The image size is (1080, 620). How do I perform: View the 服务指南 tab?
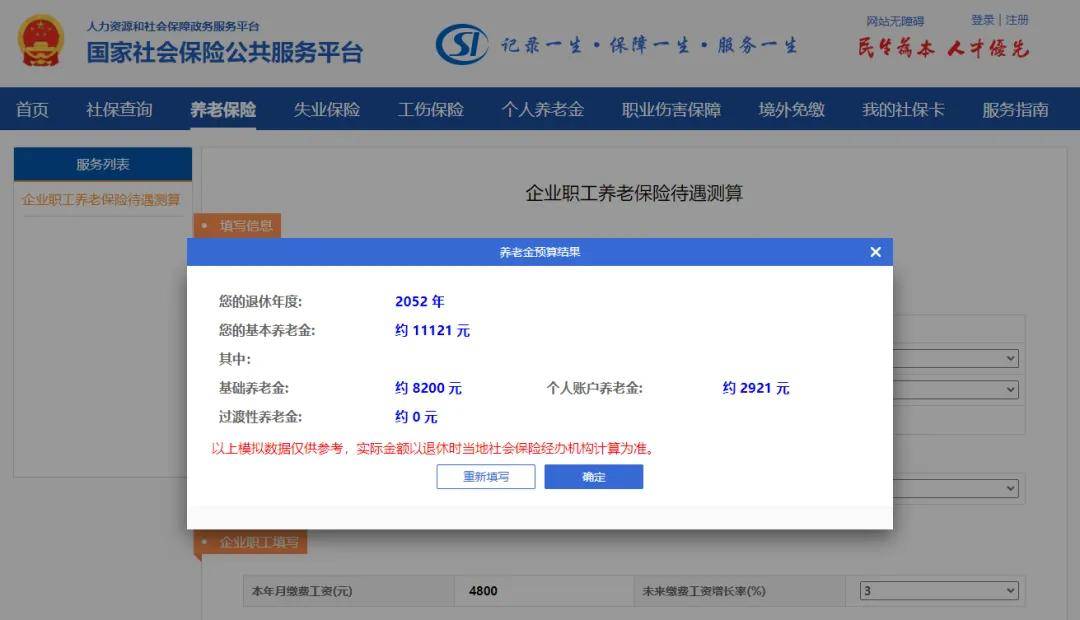coord(1016,109)
